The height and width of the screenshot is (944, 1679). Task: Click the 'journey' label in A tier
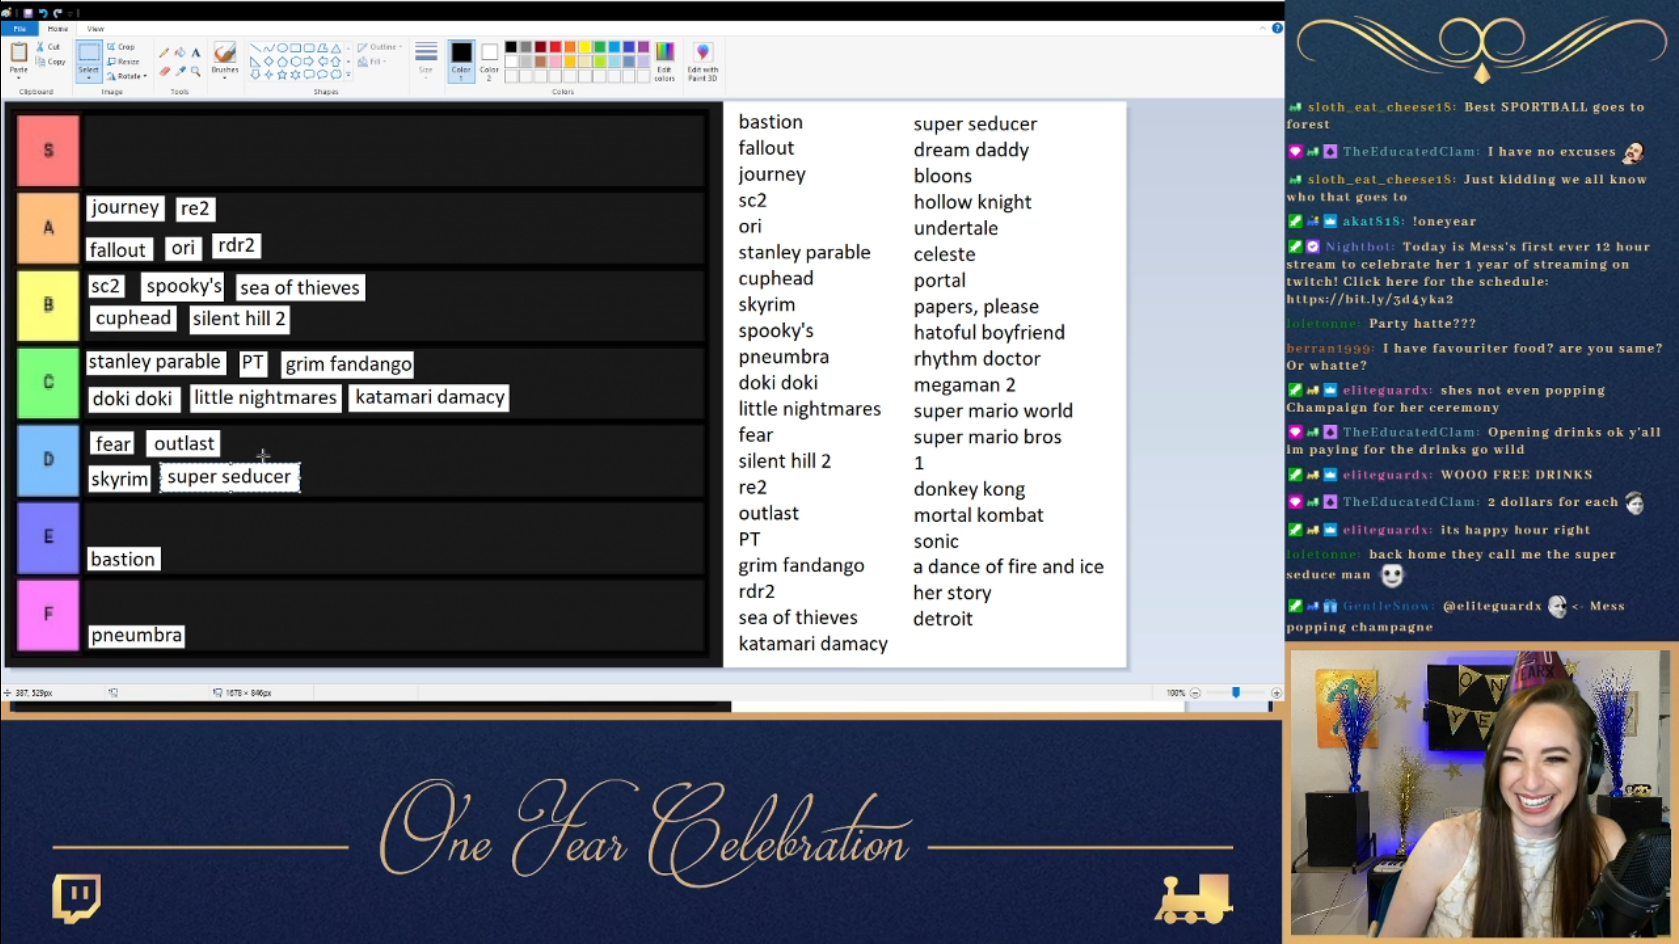pos(125,207)
